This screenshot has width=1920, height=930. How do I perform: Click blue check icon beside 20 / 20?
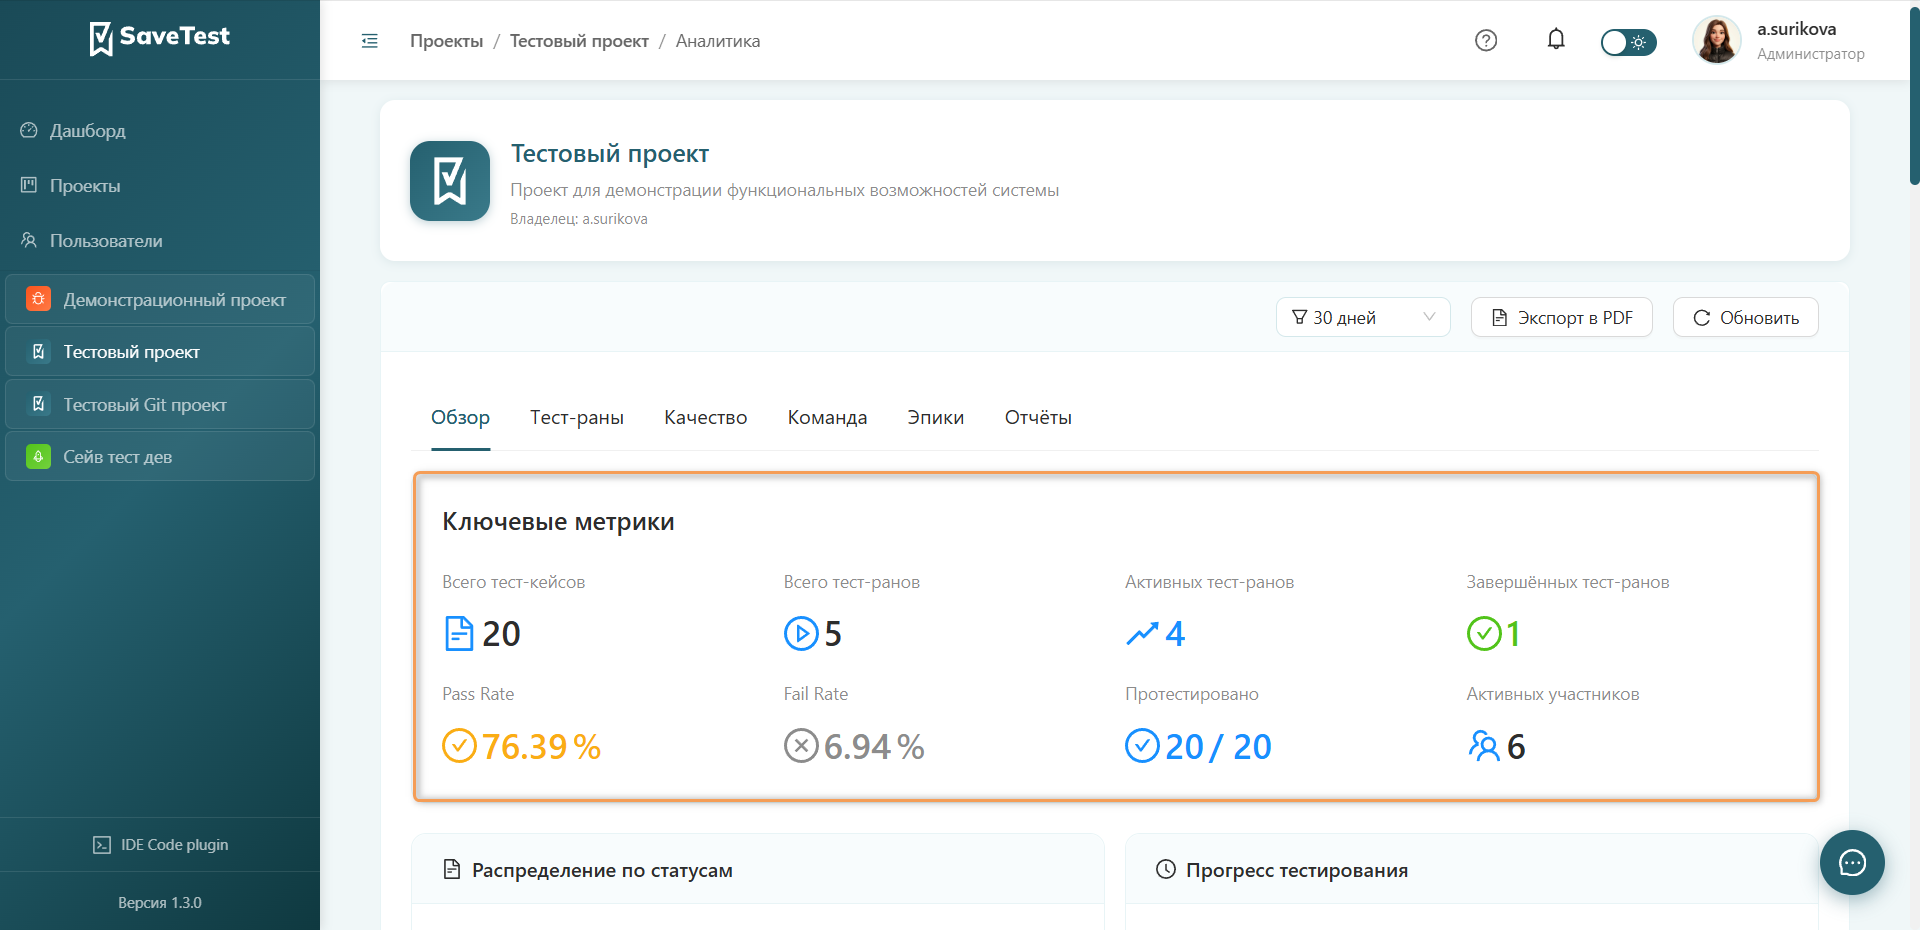click(1142, 746)
